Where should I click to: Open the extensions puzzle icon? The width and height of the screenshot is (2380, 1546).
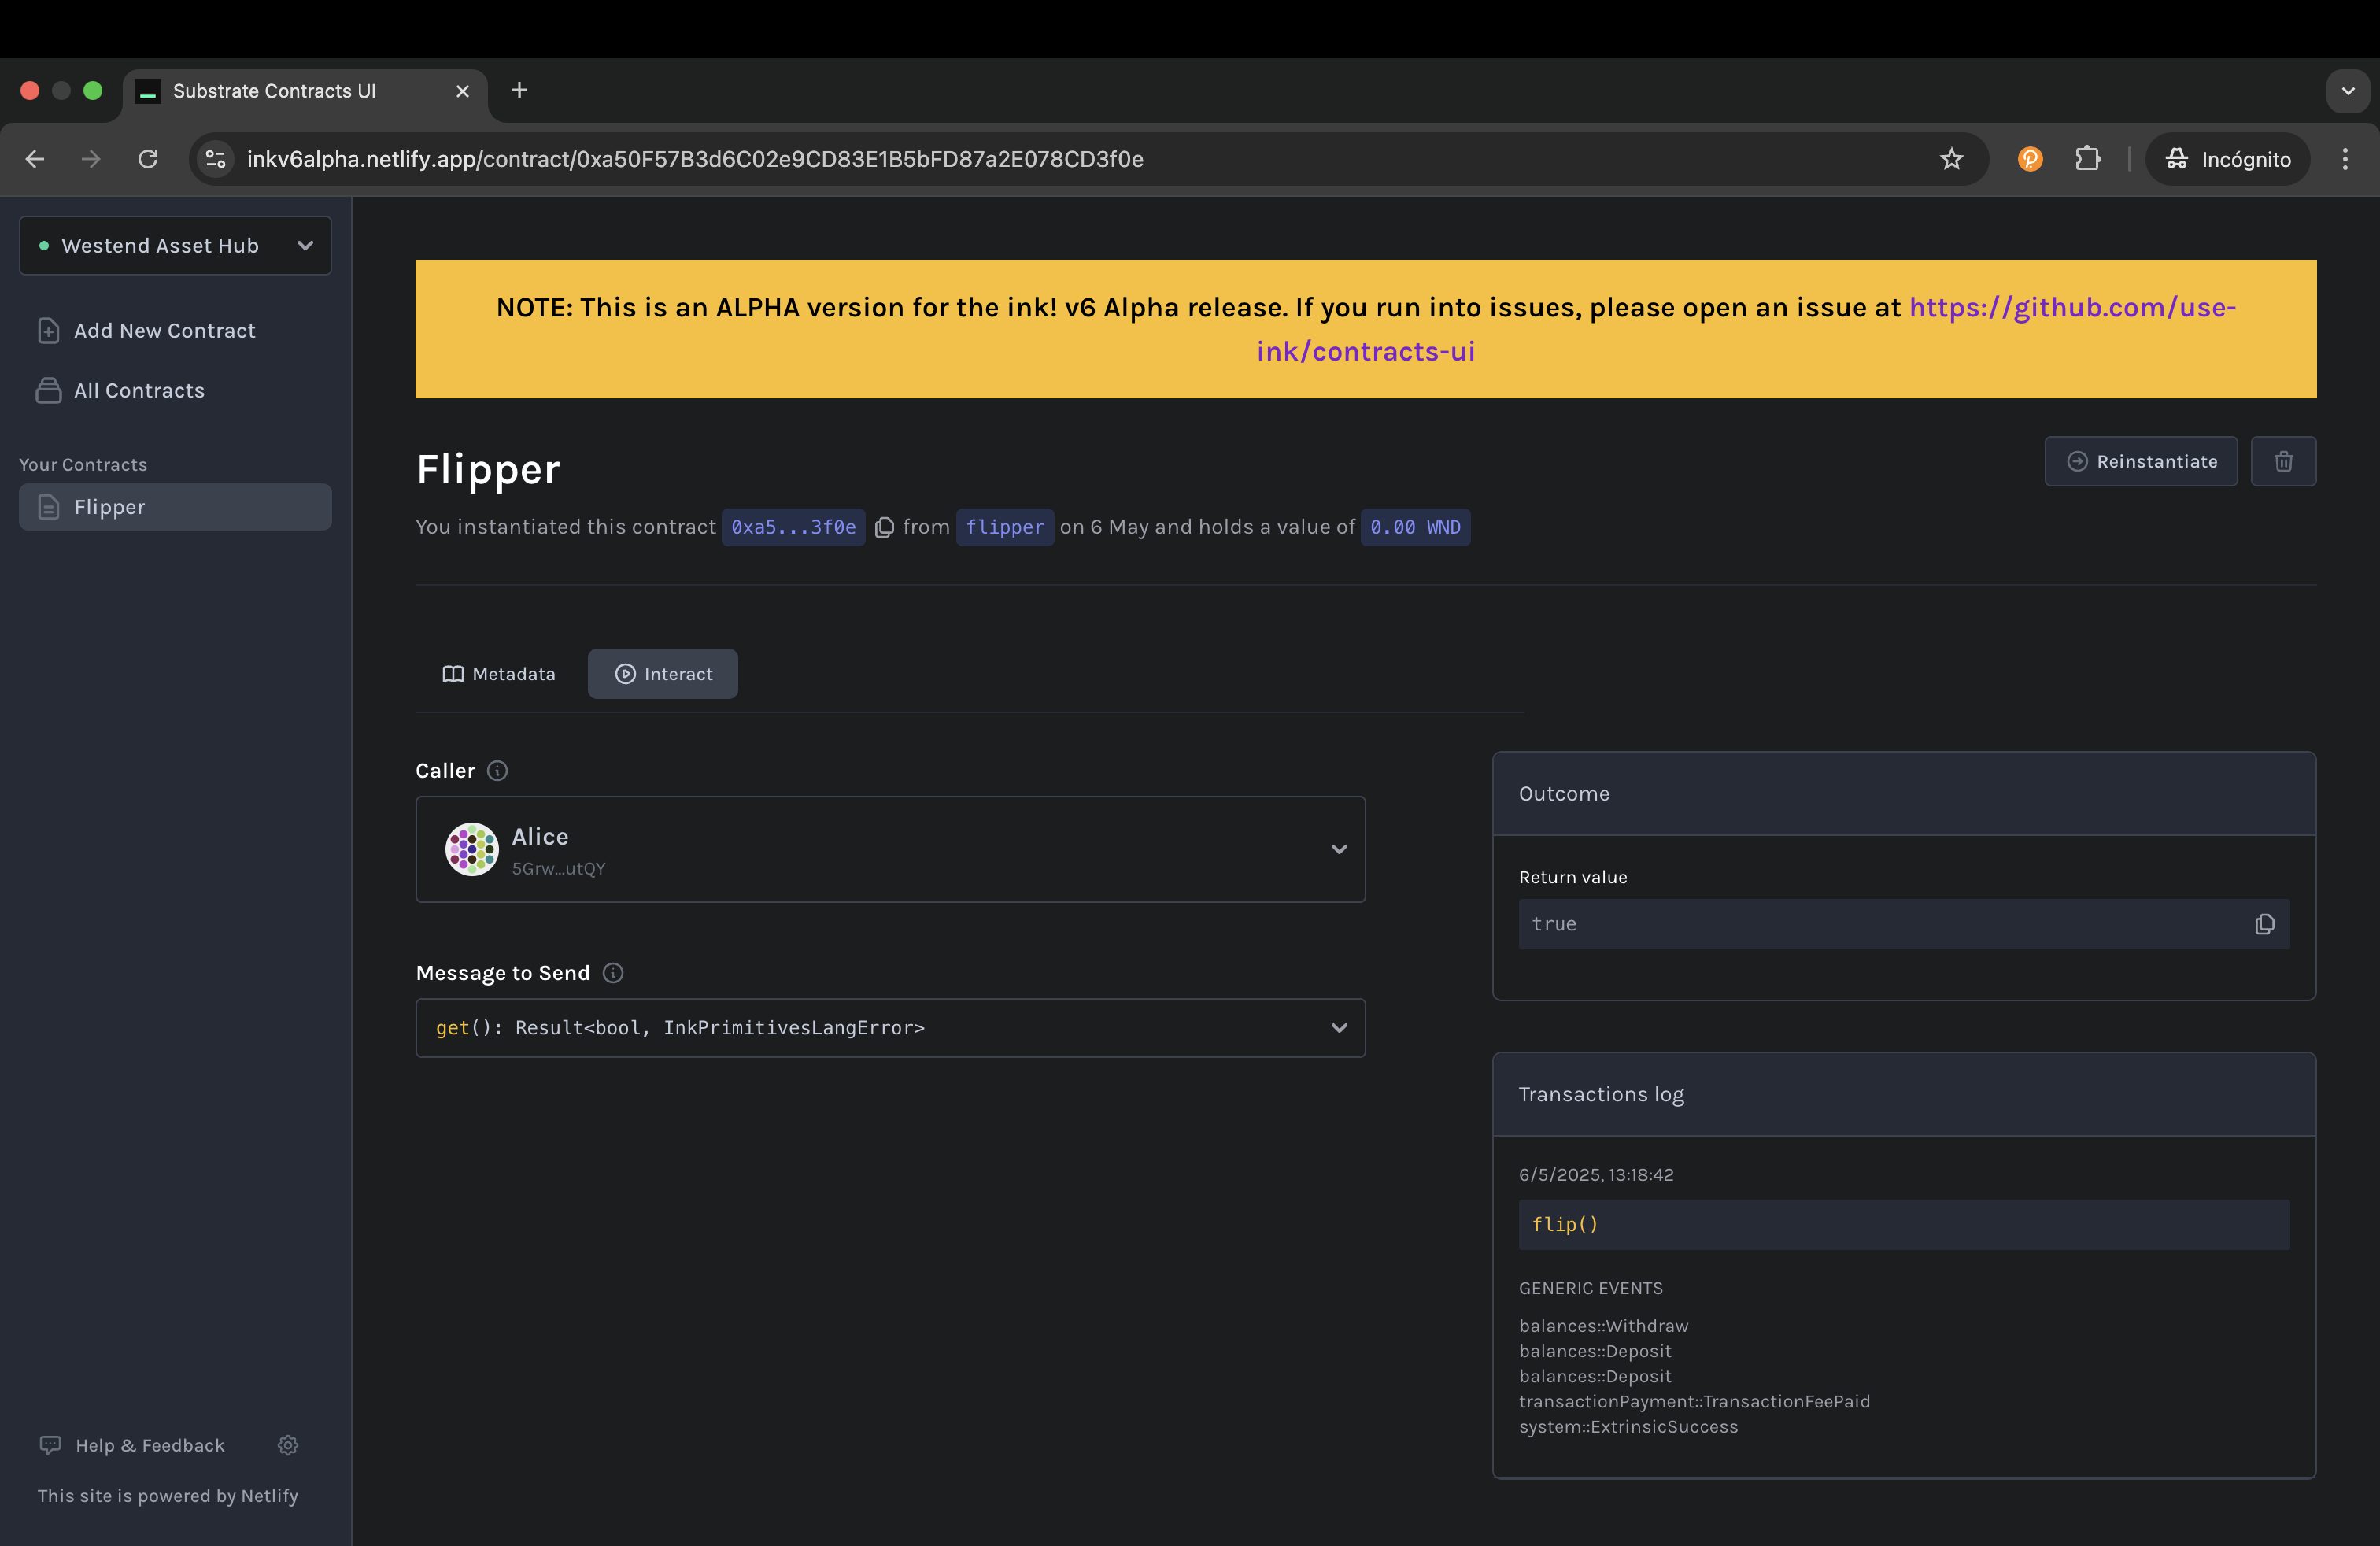pos(2088,159)
